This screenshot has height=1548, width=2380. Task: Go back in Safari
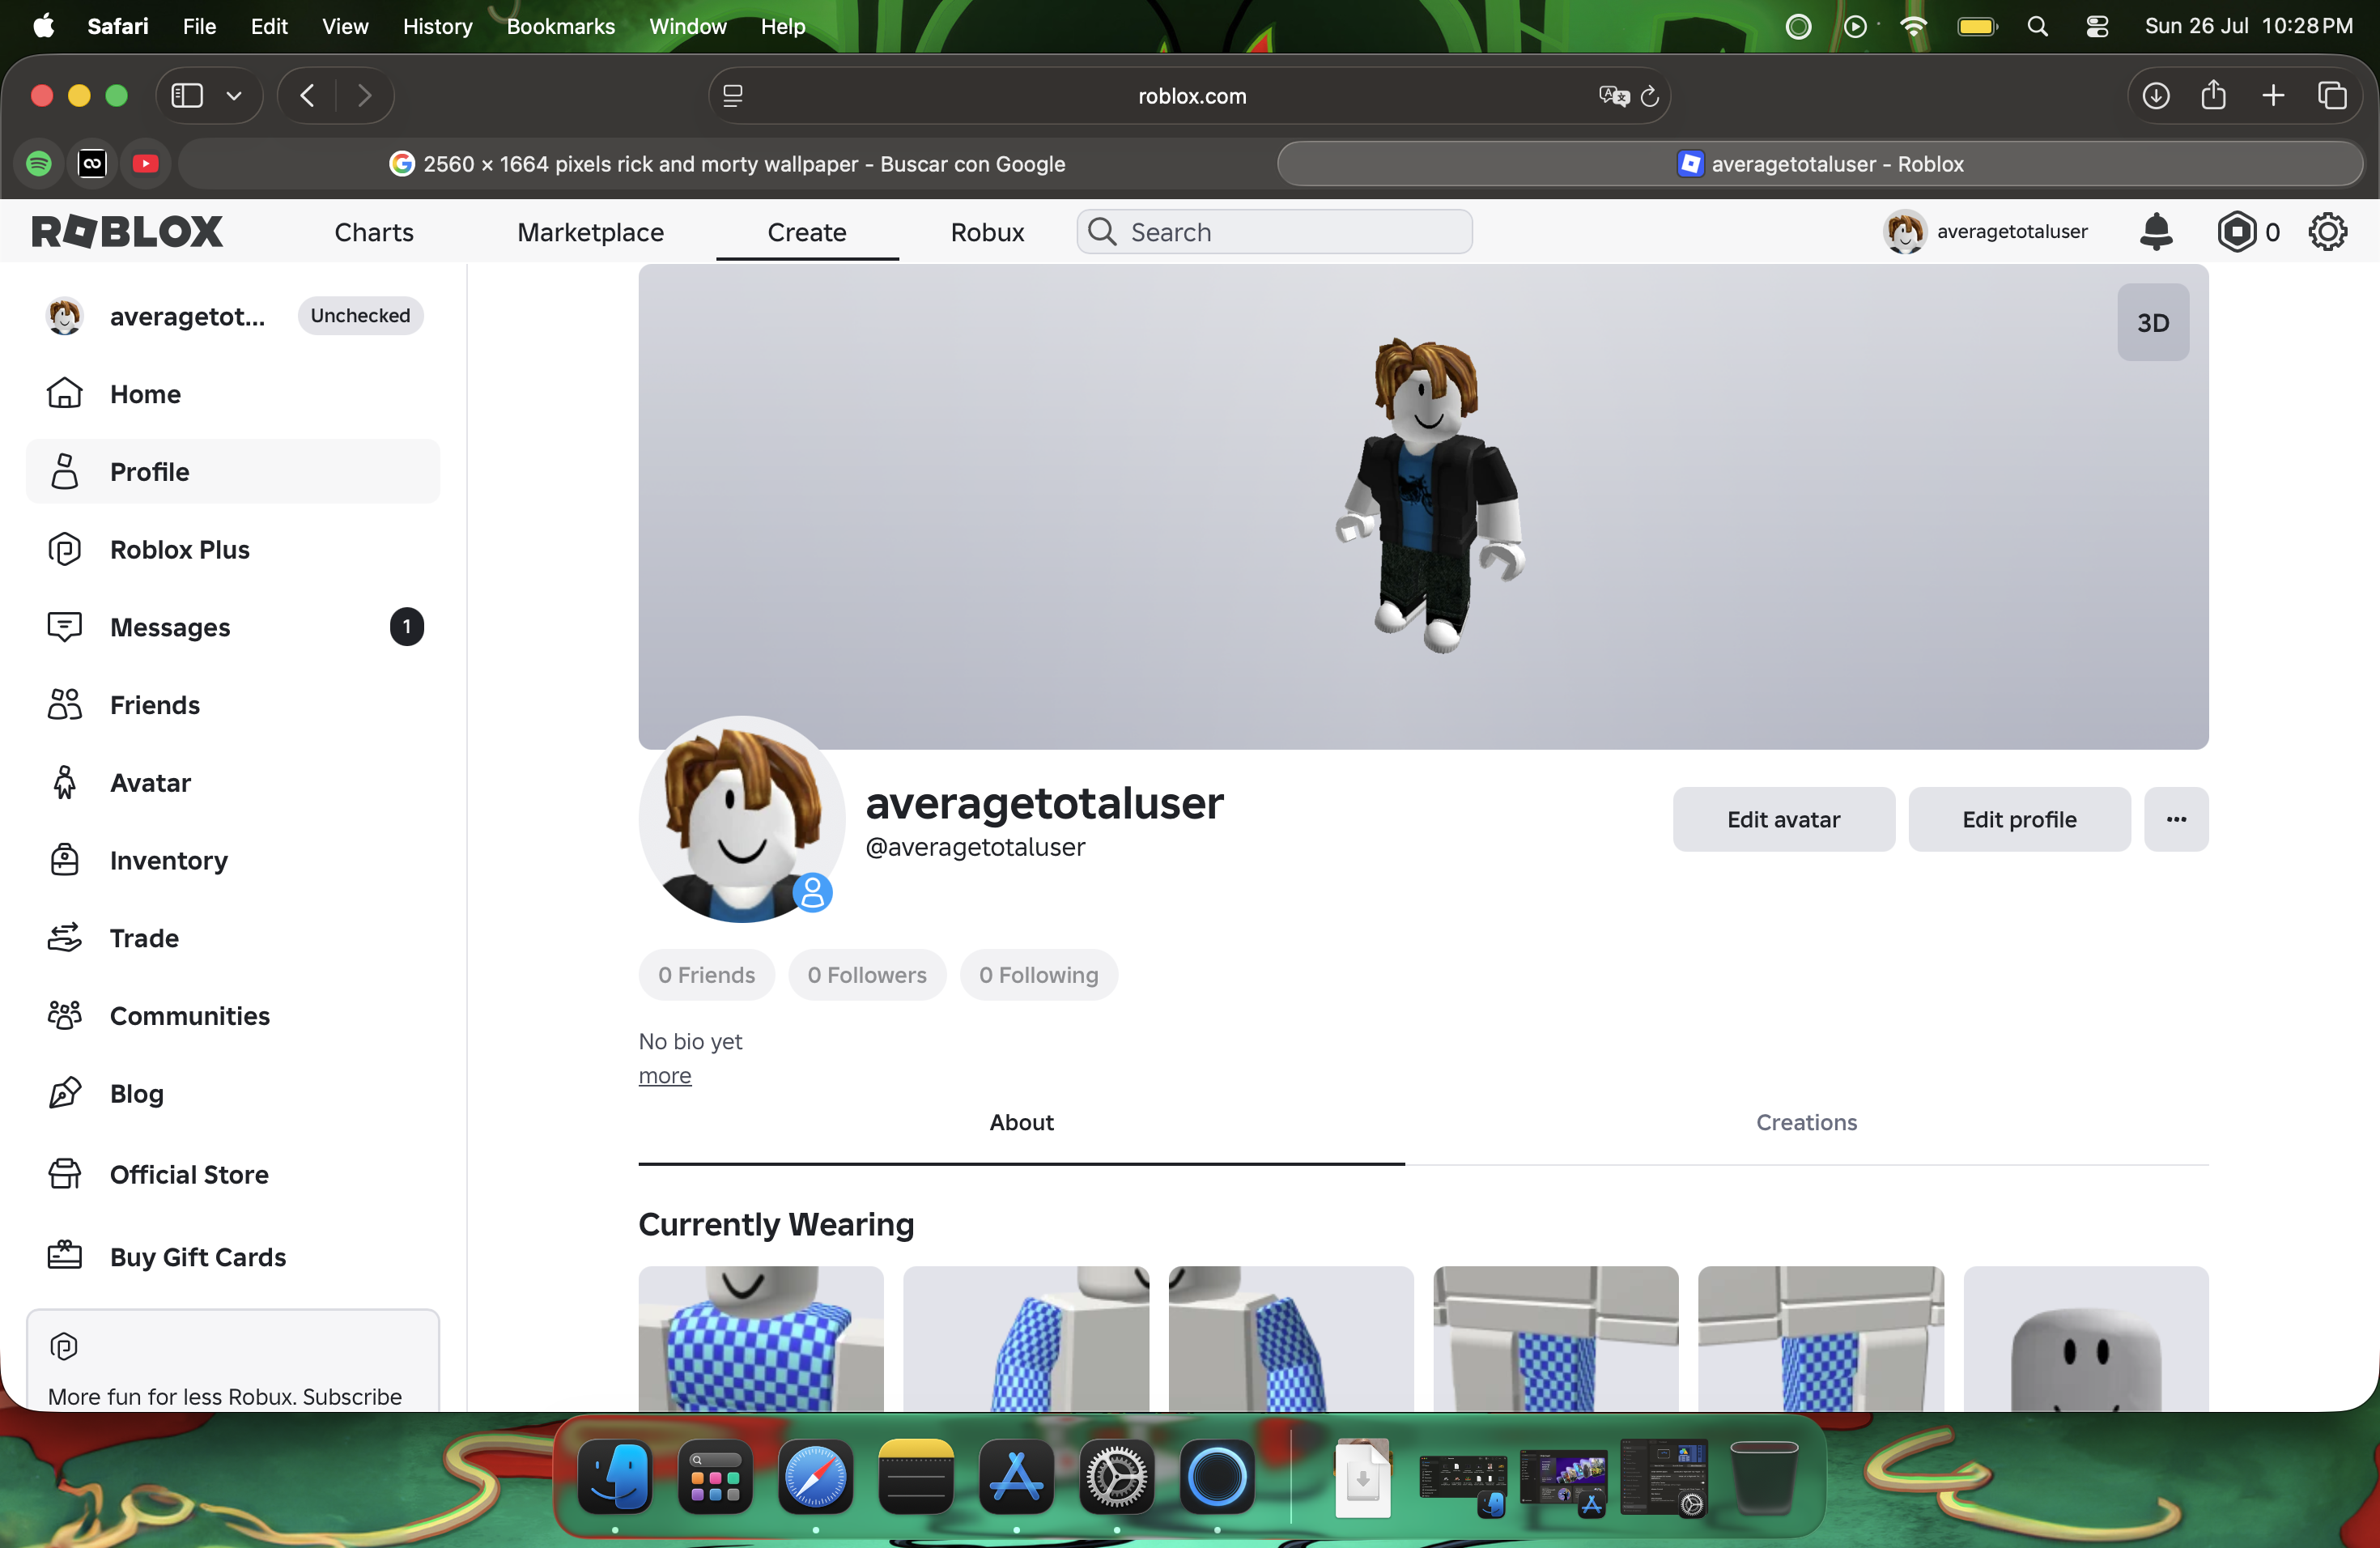[307, 96]
